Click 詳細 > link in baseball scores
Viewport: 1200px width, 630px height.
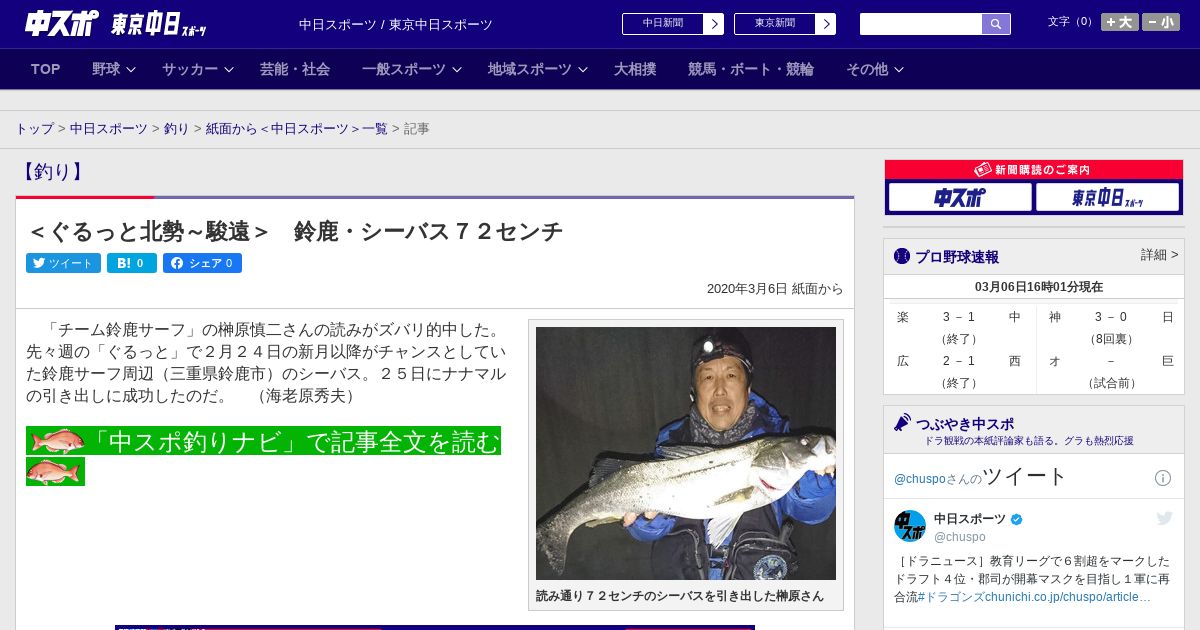pyautogui.click(x=1159, y=255)
